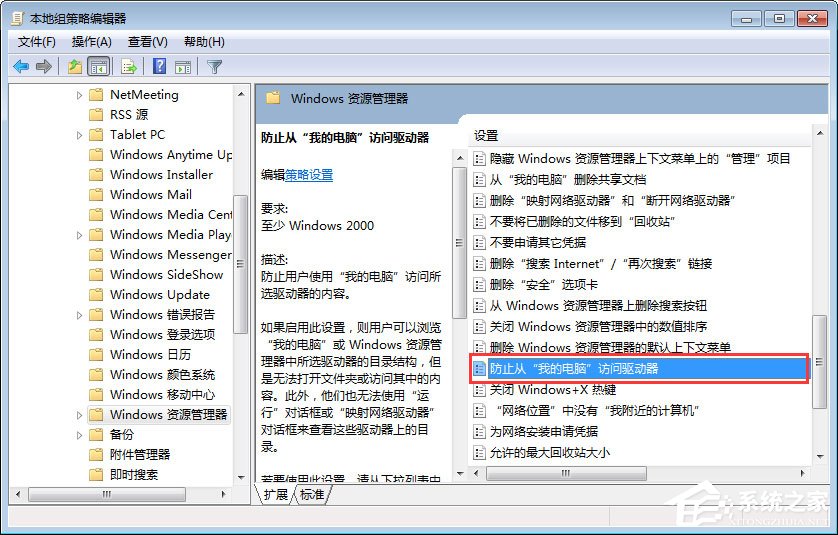Screen dimensions: 838x535
Task: Click the 策略设置 link
Action: pos(309,174)
